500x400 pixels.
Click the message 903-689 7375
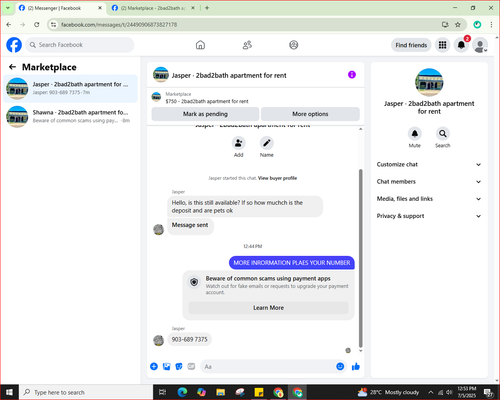coord(189,339)
